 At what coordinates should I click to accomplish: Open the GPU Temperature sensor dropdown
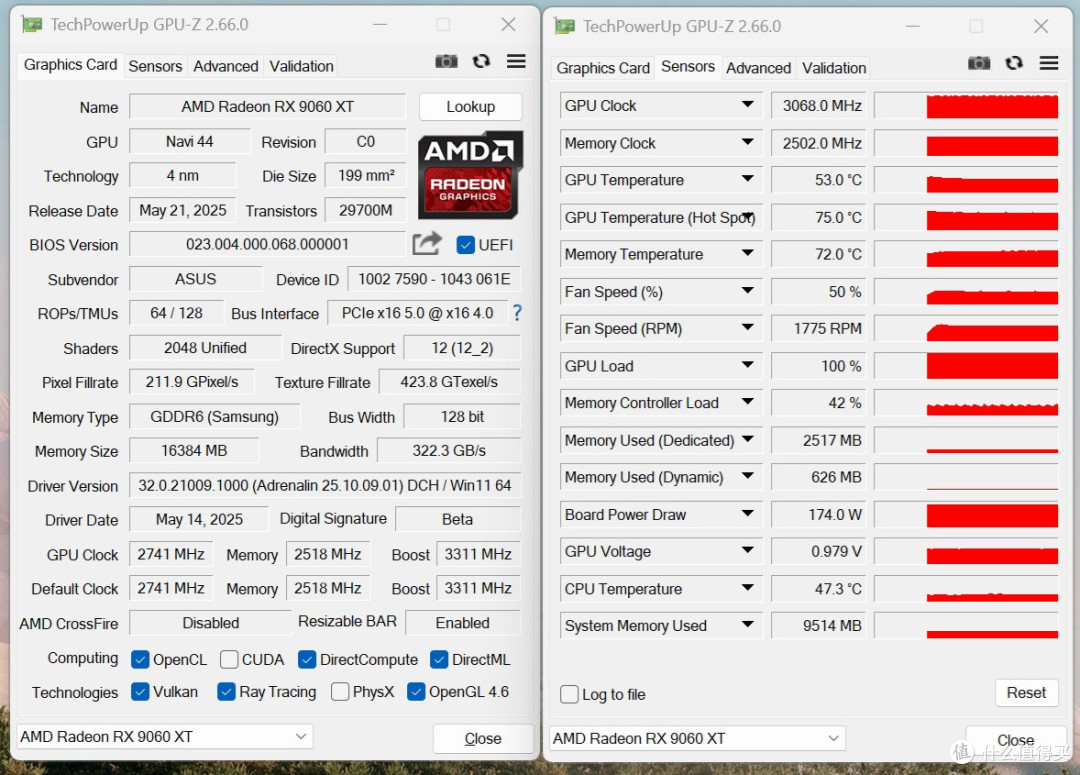coord(747,179)
